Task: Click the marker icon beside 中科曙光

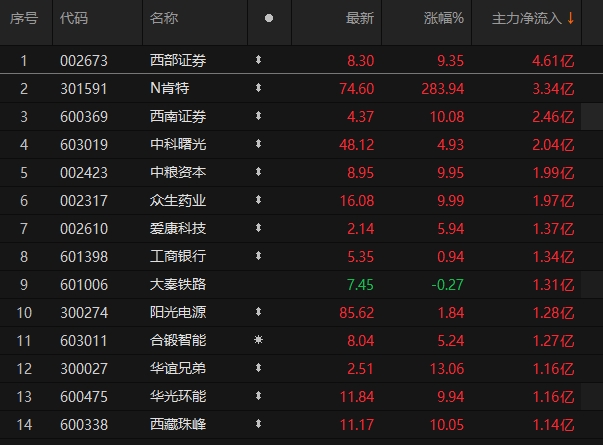Action: coord(258,144)
